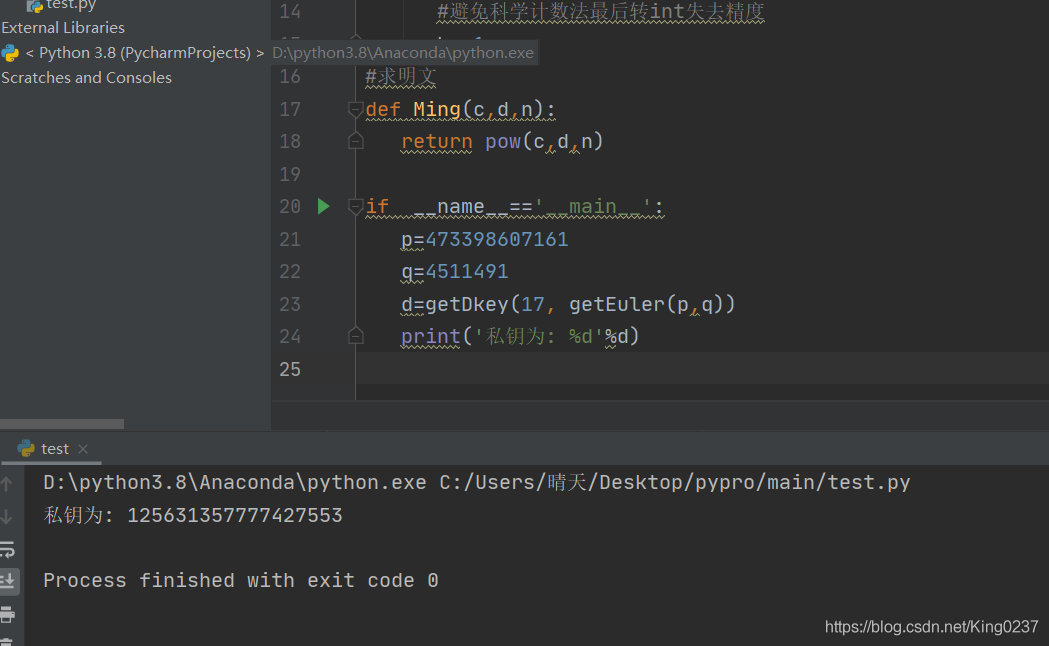Click 'Process finished with exit code 0'
This screenshot has height=646, width=1049.
point(241,580)
